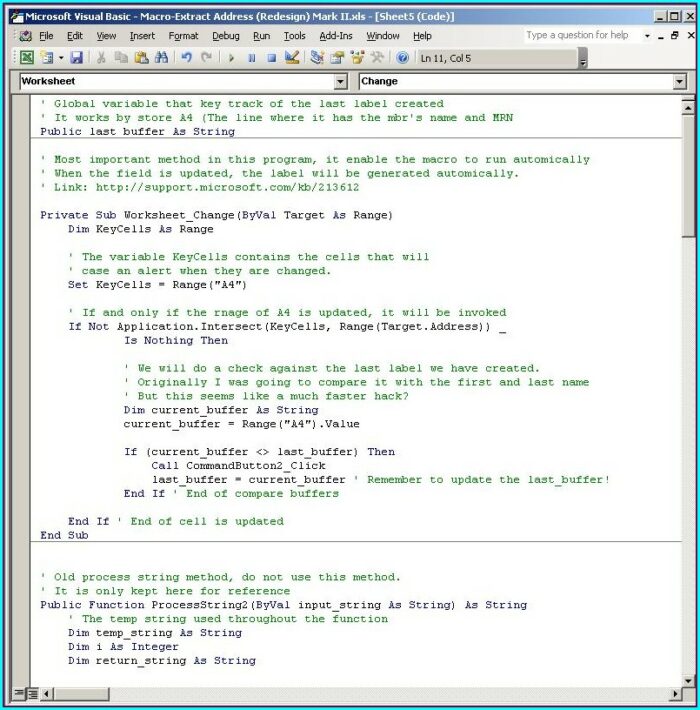The image size is (700, 710).
Task: Click the Undo arrow icon
Action: (186, 58)
